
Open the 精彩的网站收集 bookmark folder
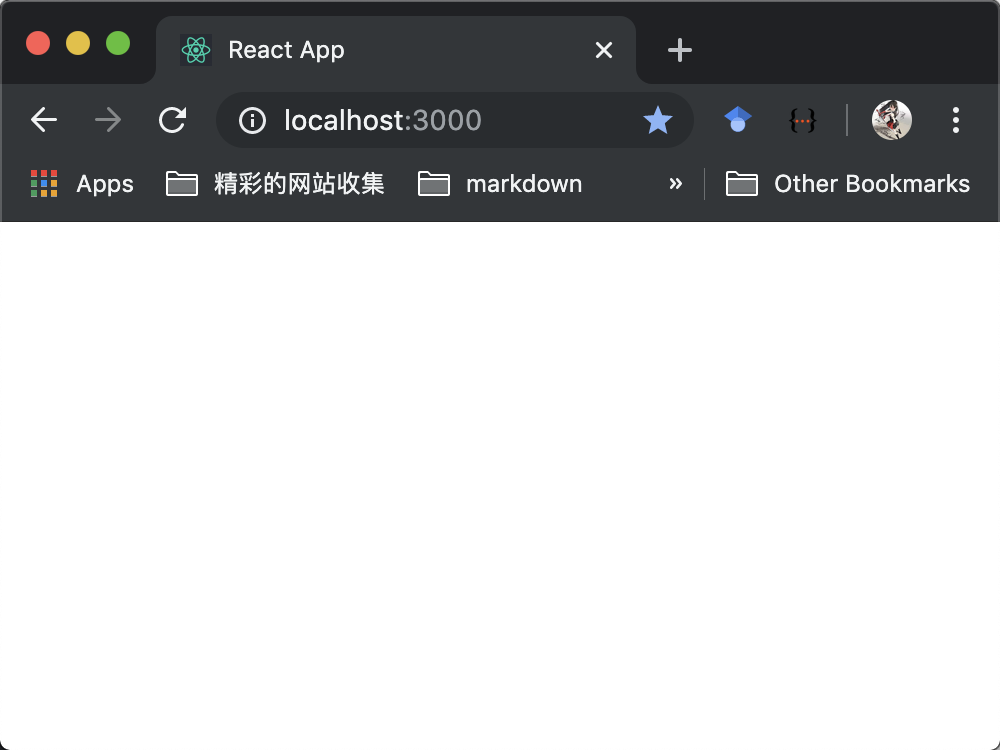tap(275, 184)
